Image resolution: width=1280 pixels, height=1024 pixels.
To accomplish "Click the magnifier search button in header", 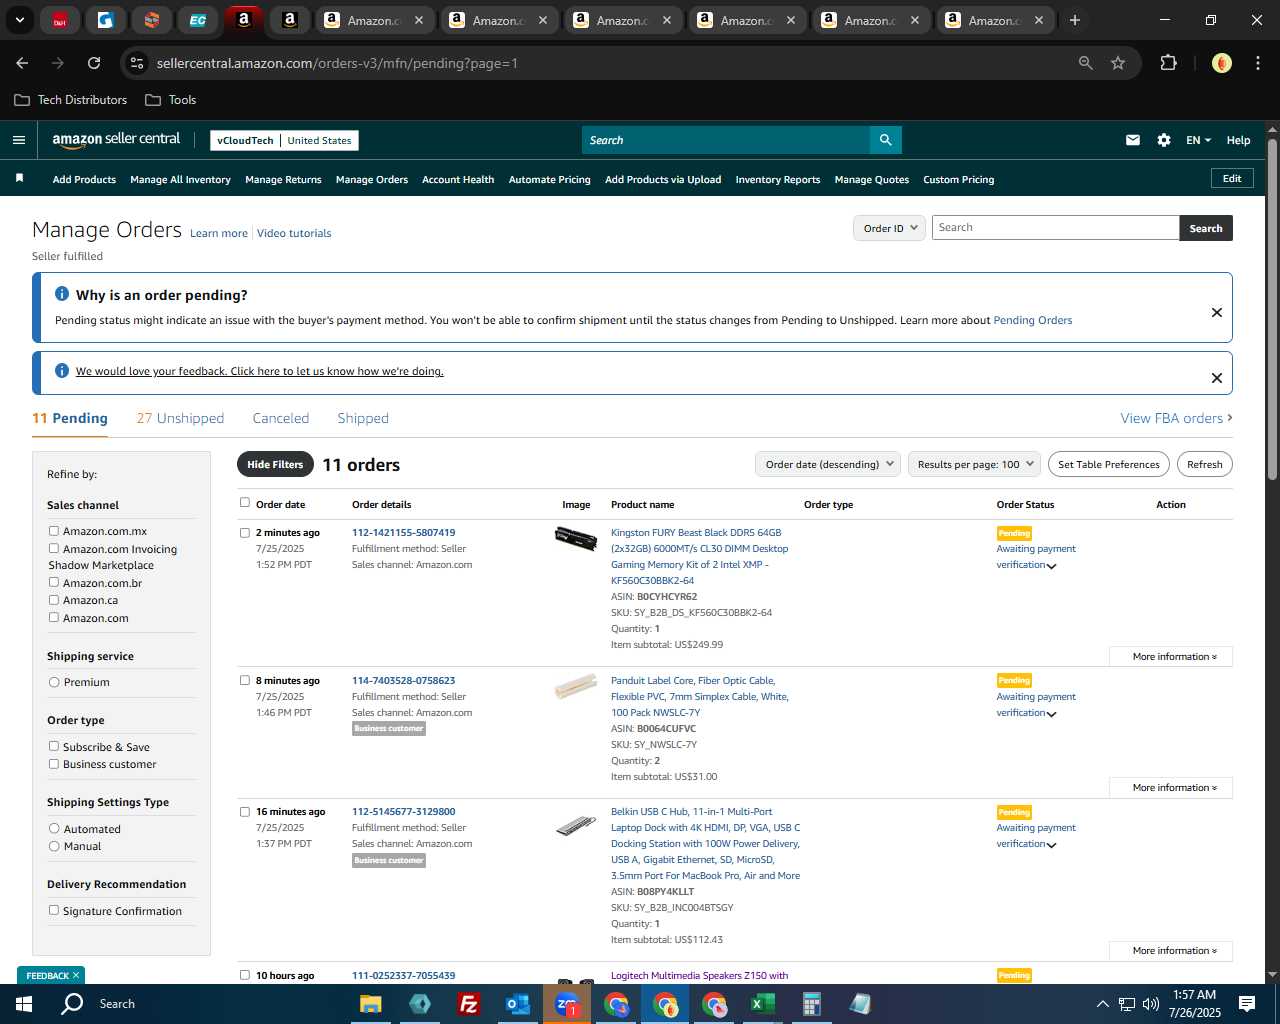I will (885, 140).
